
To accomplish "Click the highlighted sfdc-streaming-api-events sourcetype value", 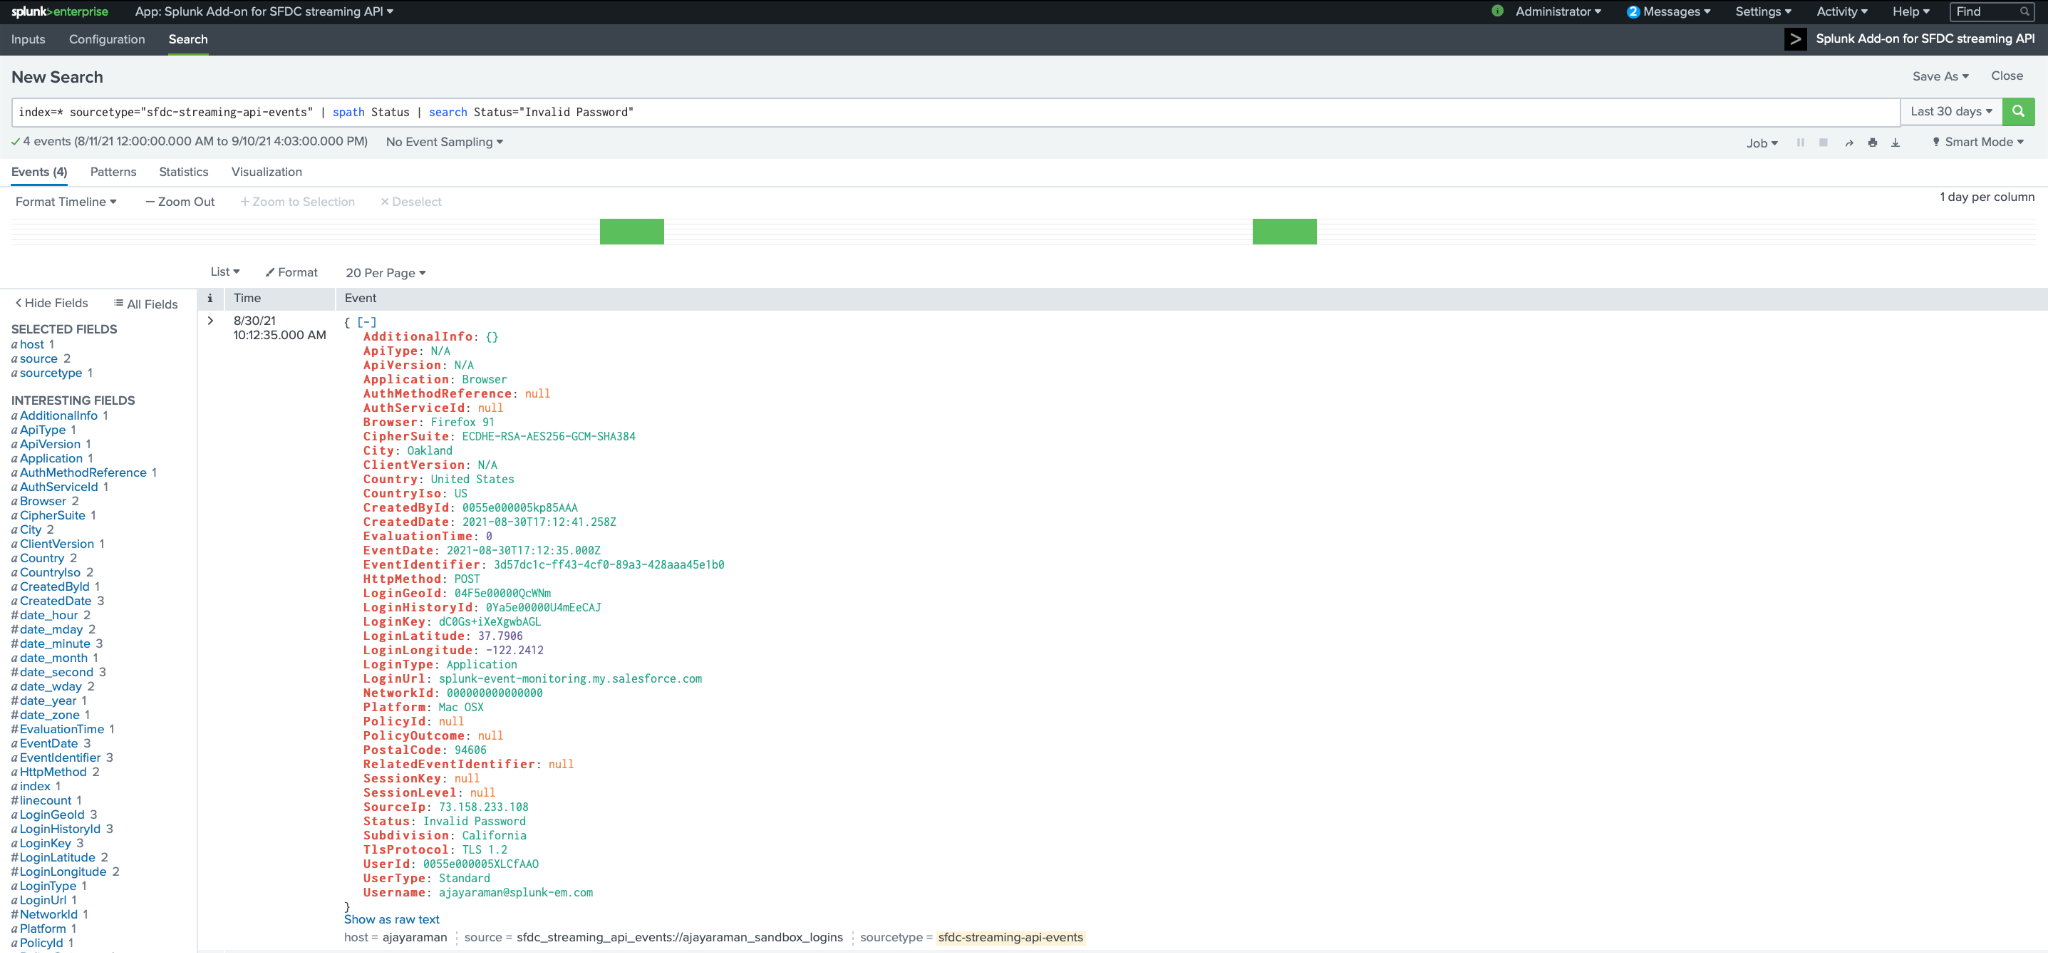I will (x=1011, y=937).
